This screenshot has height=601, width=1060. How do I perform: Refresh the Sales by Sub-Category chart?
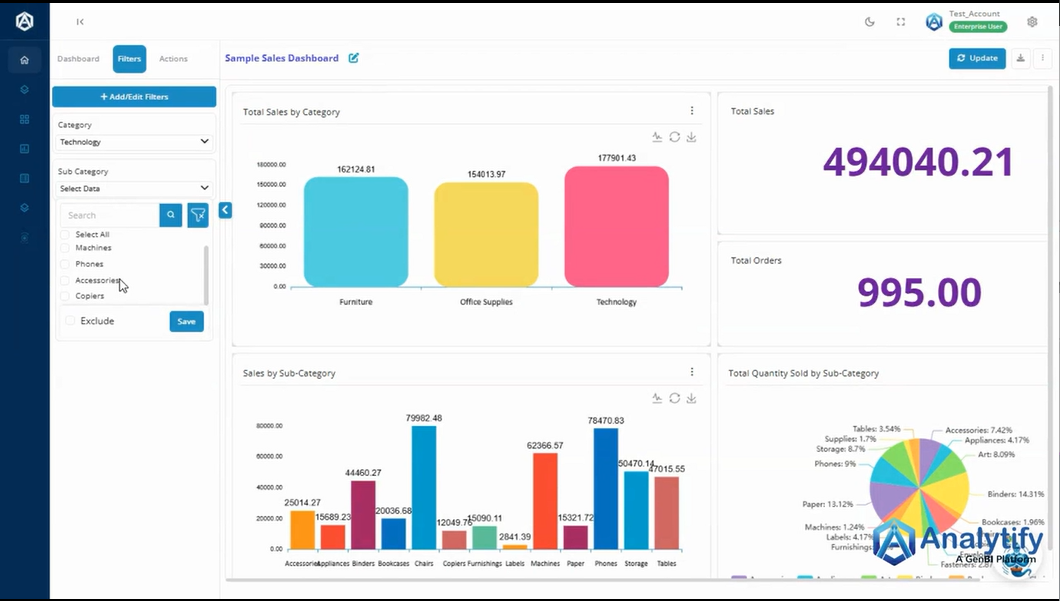point(675,398)
